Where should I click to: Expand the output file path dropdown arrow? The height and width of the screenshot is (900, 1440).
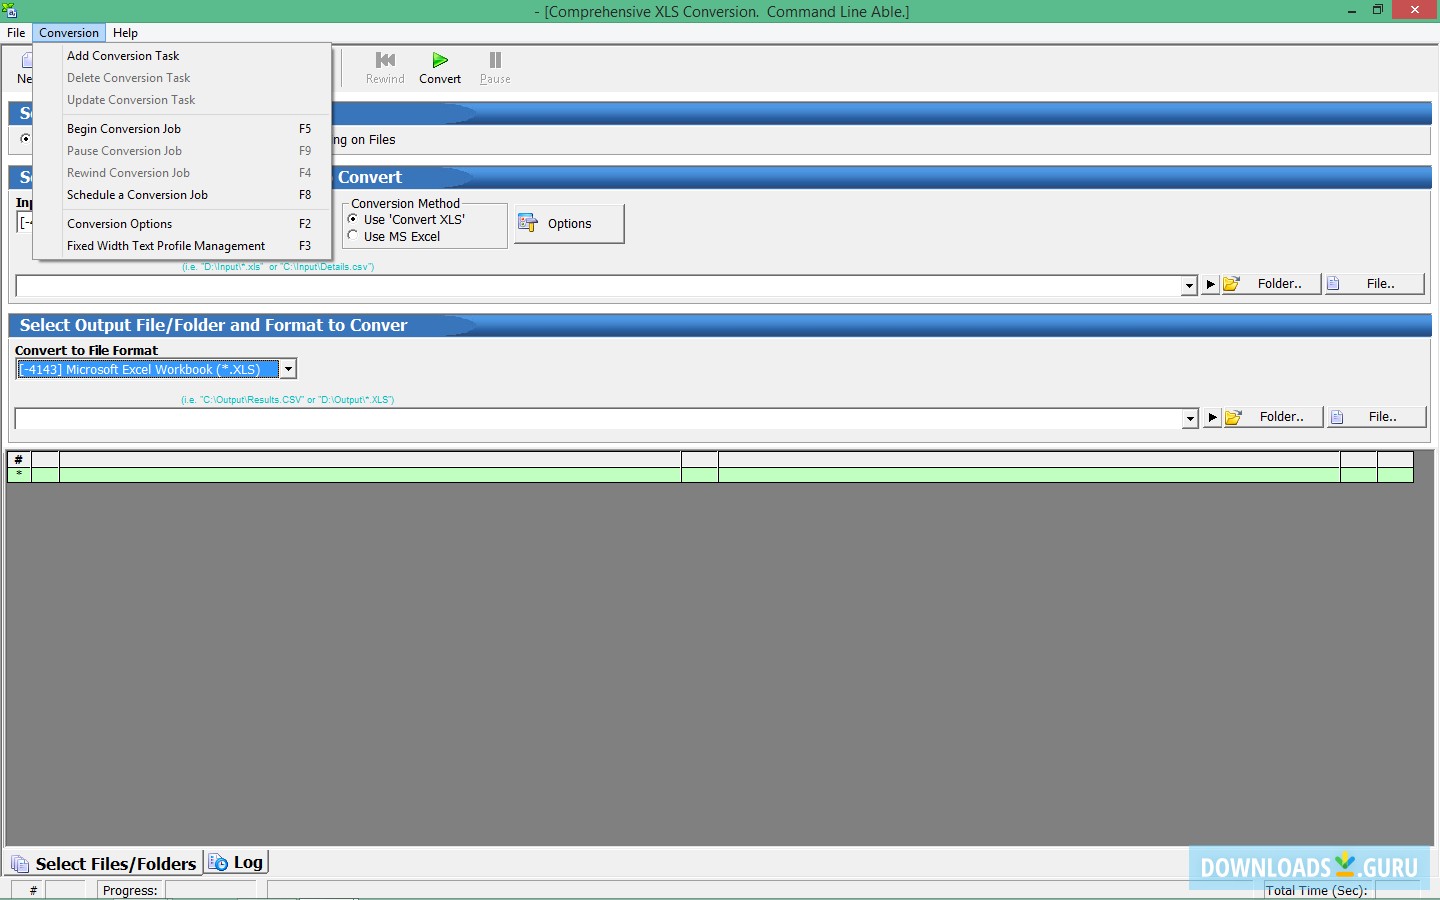click(1190, 418)
